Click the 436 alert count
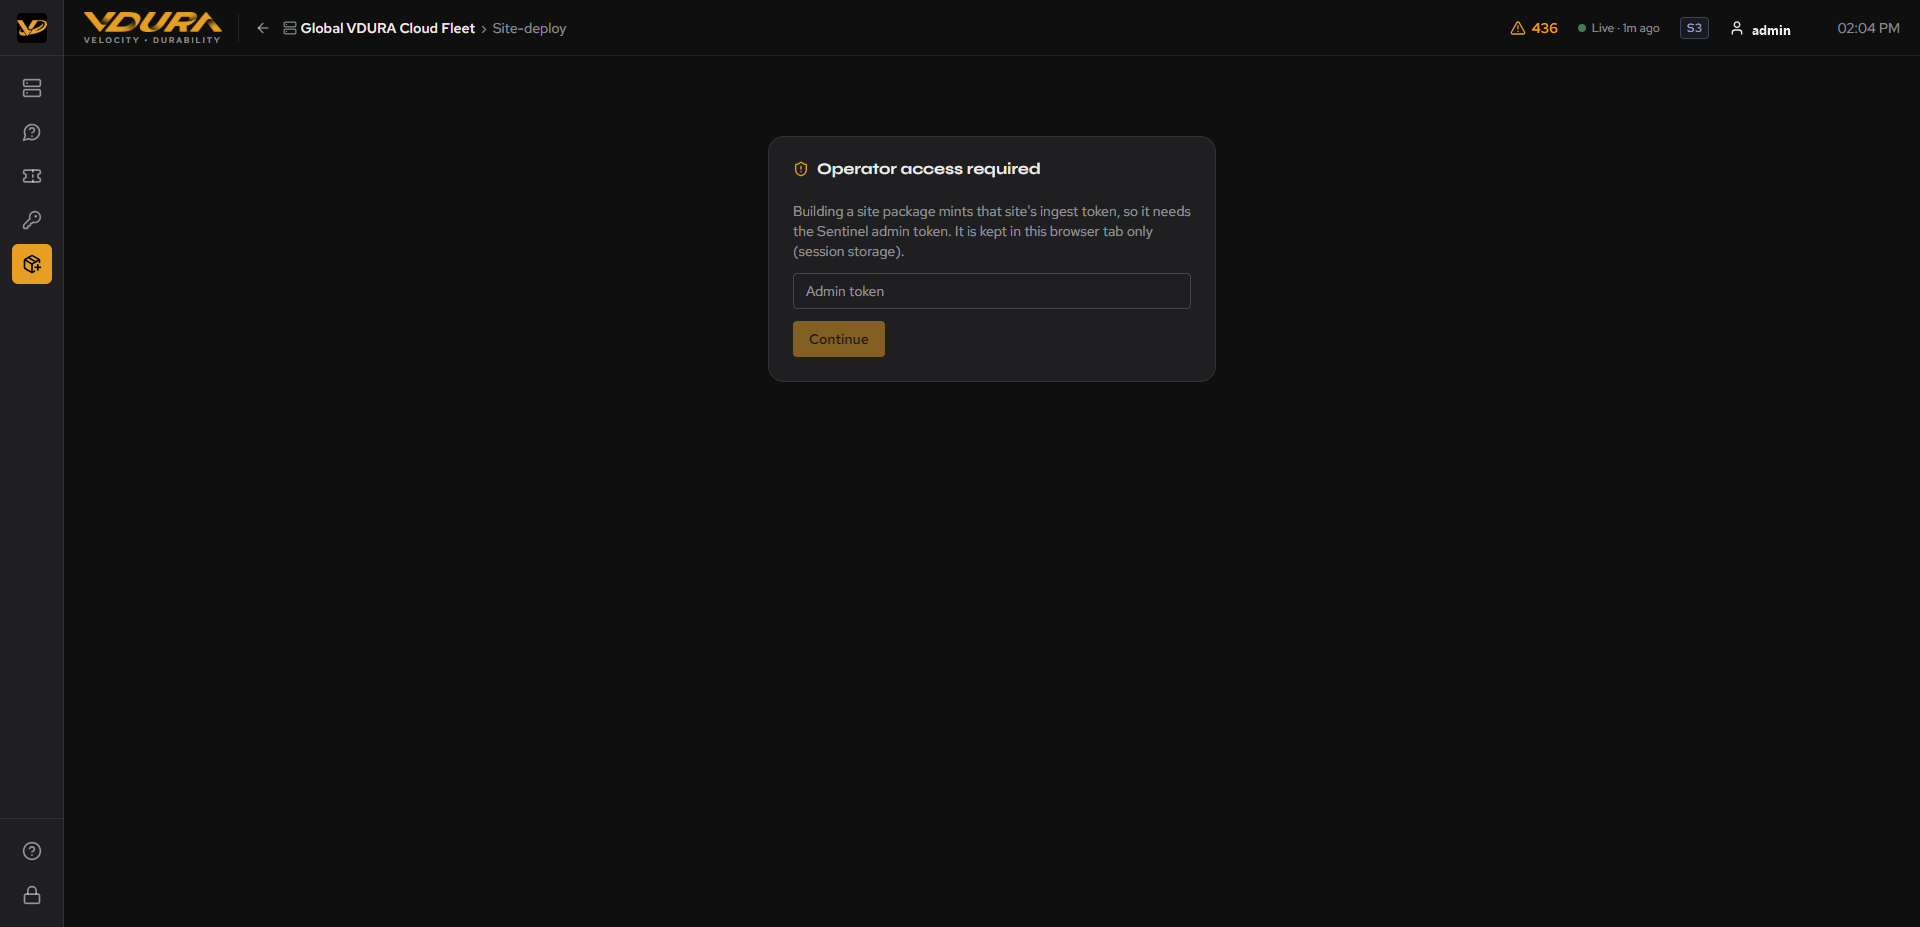Screen dimensions: 1920x927 (x=1545, y=28)
